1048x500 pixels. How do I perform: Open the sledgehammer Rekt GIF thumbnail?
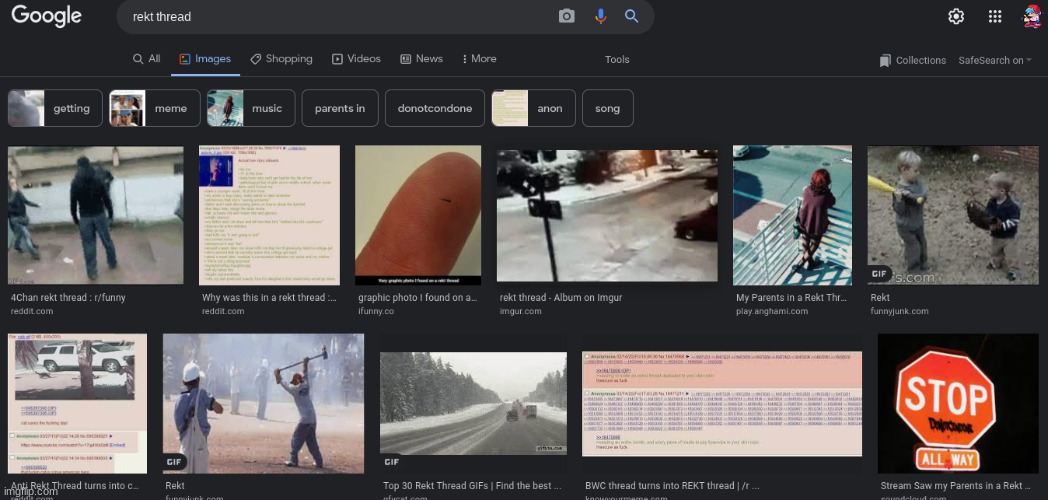click(x=263, y=404)
